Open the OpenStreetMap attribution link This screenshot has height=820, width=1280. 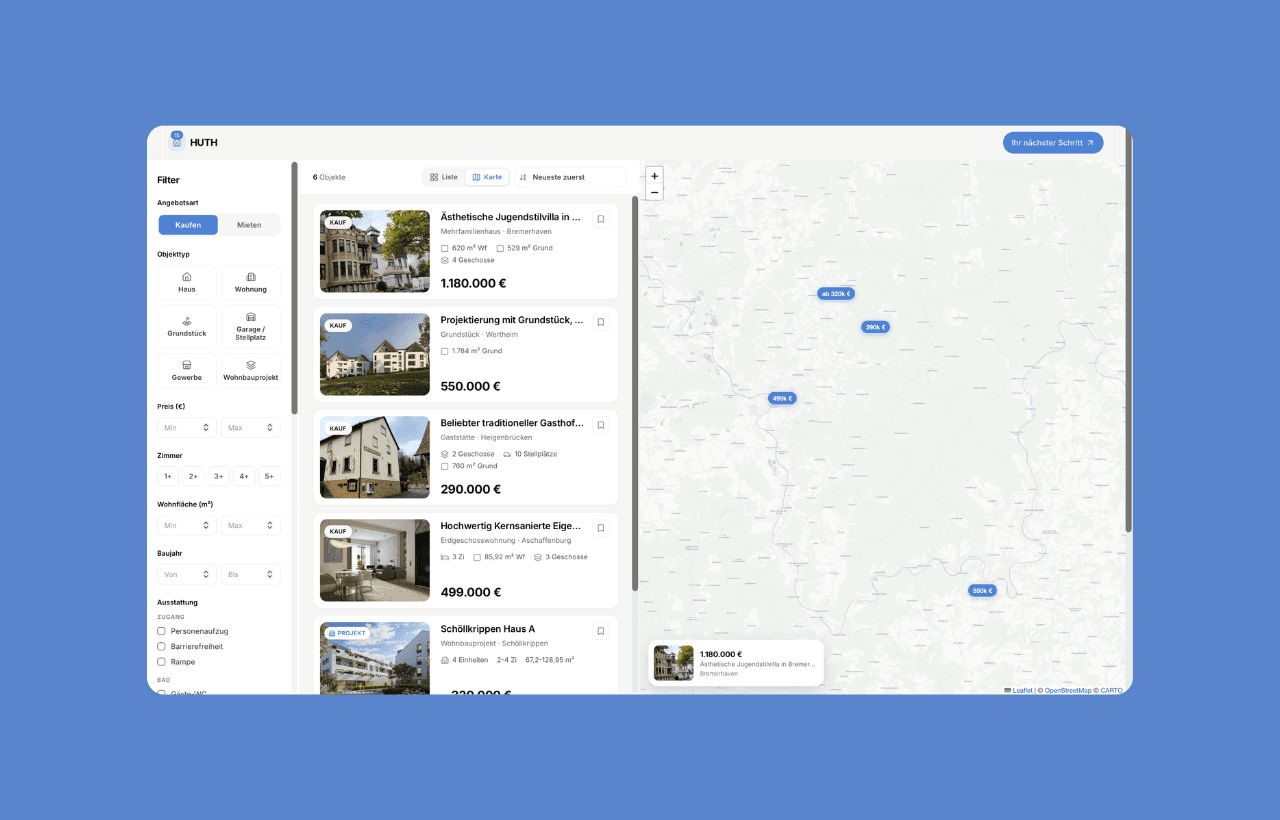click(x=1068, y=690)
